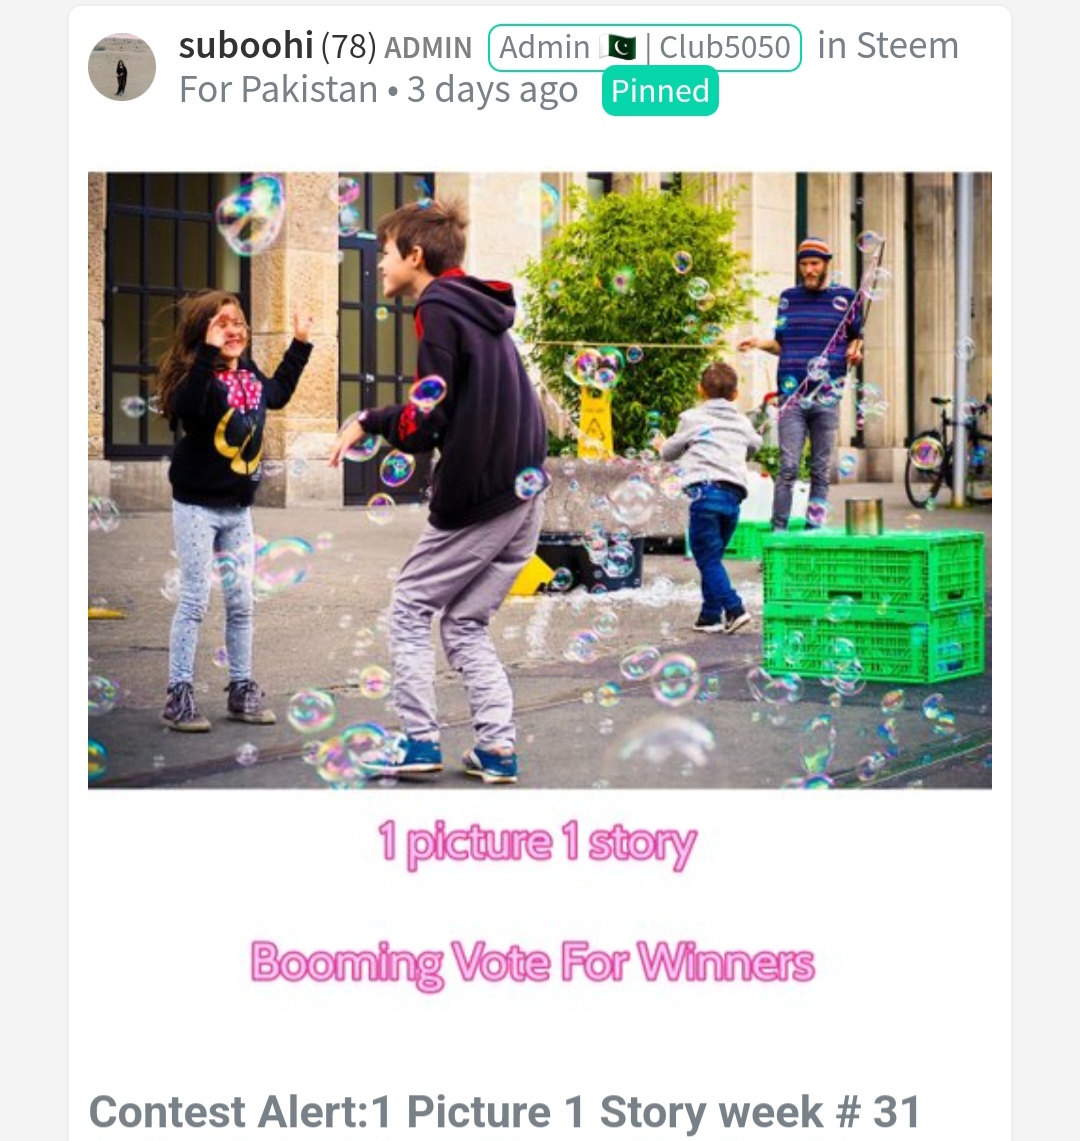Click the suboohi username link
Viewport: 1080px width, 1141px height.
click(x=246, y=45)
